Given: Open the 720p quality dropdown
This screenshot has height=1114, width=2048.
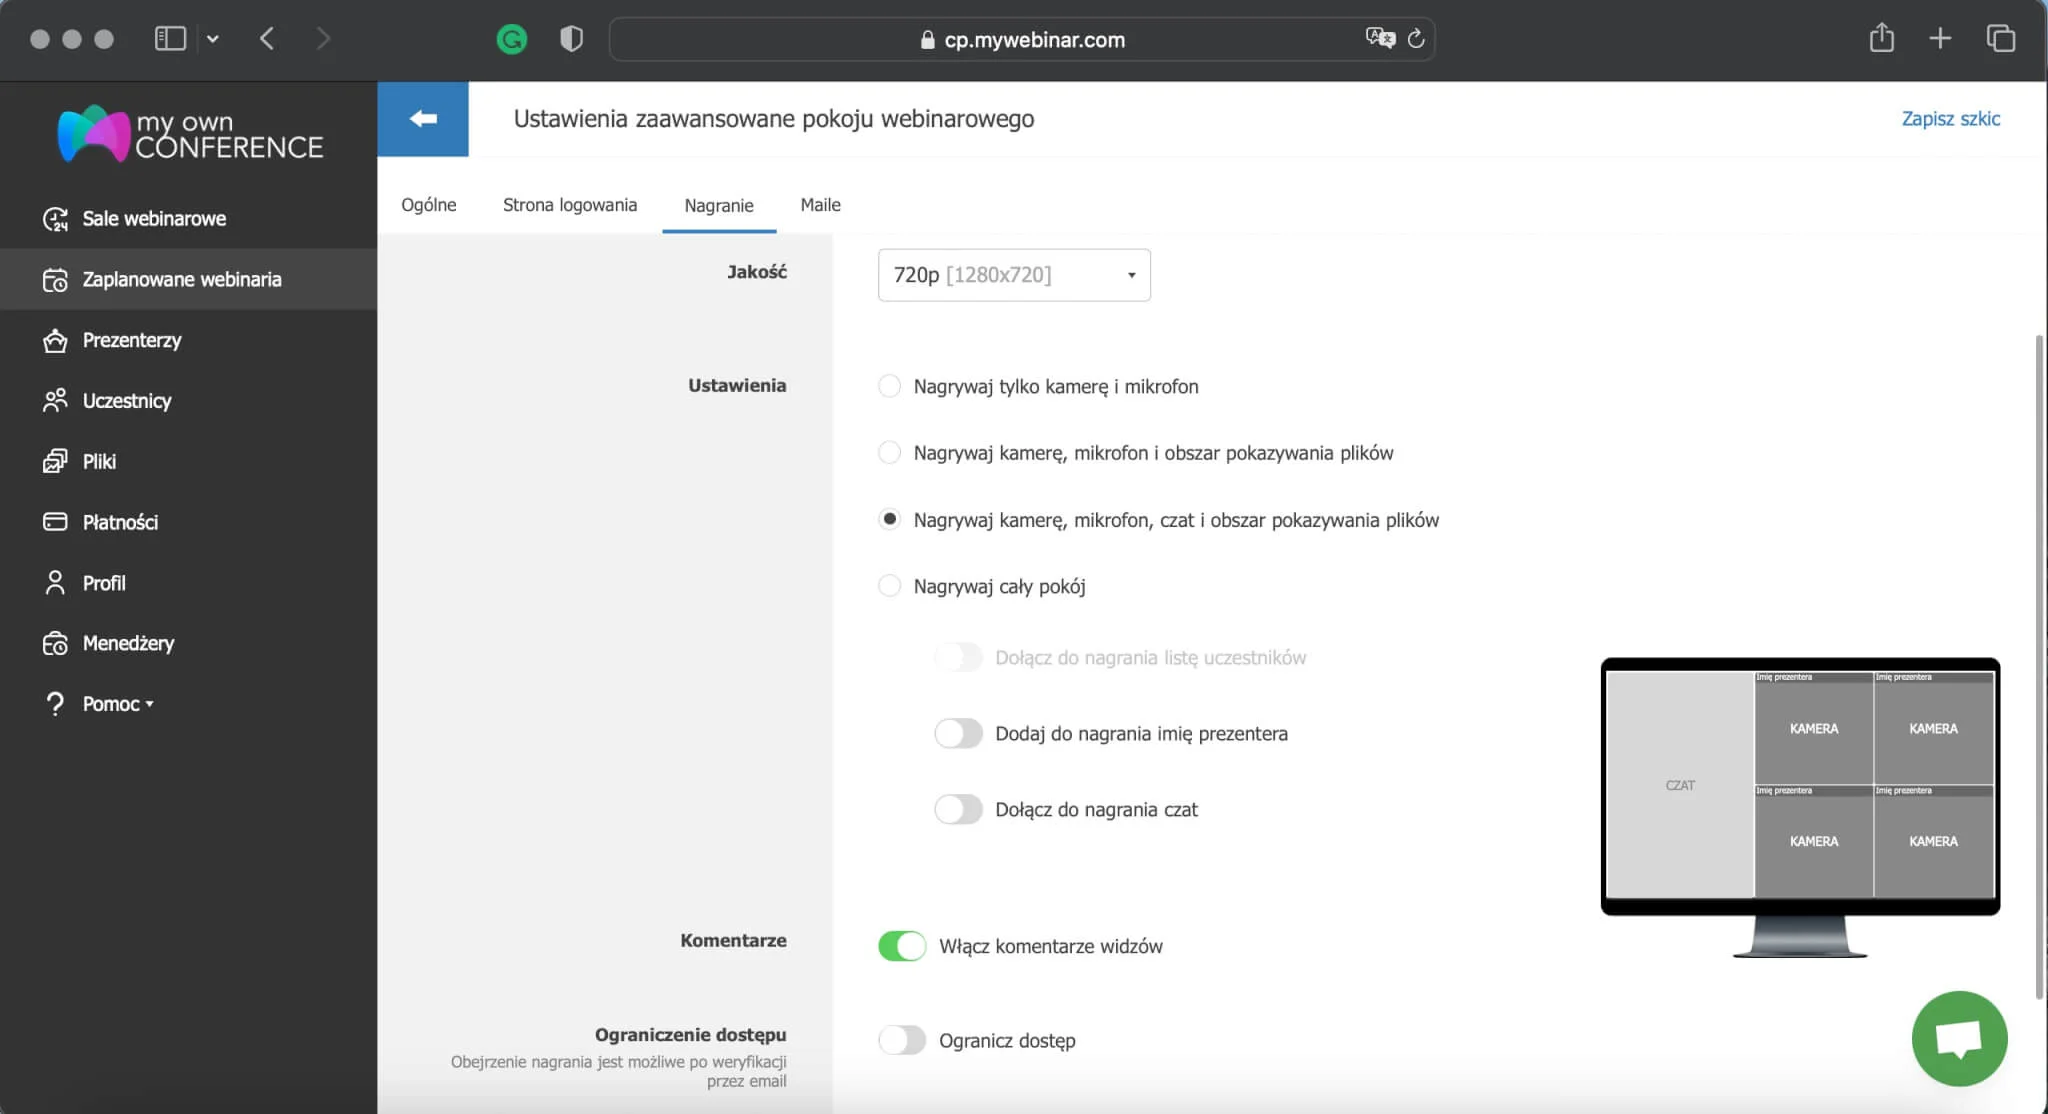Looking at the screenshot, I should pyautogui.click(x=1013, y=275).
